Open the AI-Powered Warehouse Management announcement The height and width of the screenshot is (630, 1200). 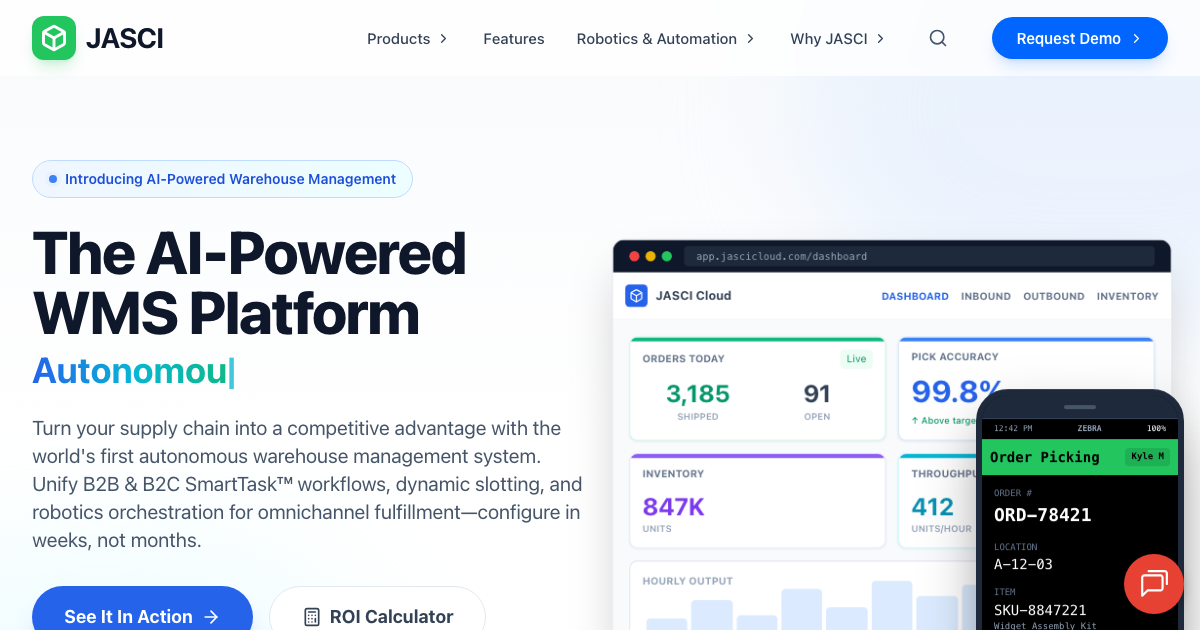222,179
